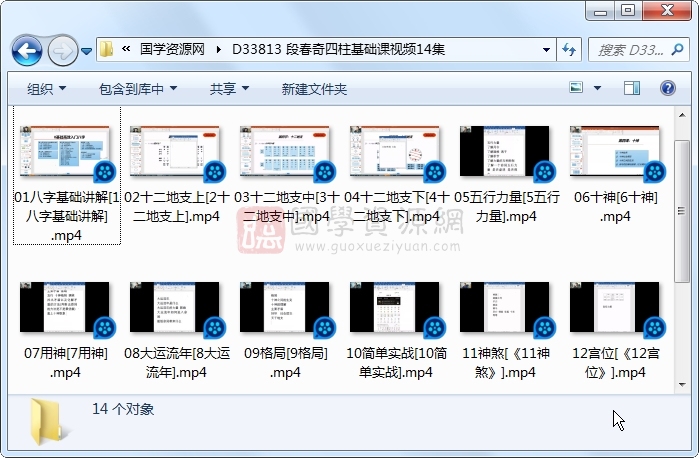Select 12宫位 video thumbnail

[615, 307]
